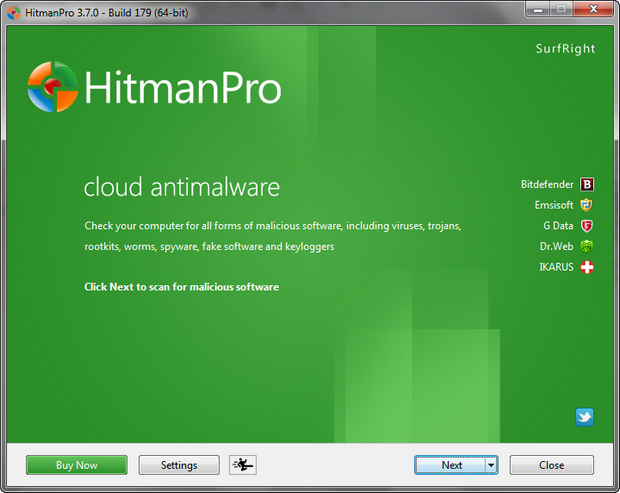Click the SurfRight brand text
This screenshot has height=493, width=620.
[565, 49]
